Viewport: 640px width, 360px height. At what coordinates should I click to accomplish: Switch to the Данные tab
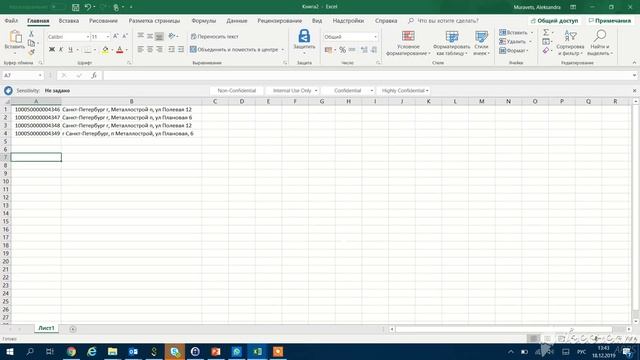[237, 20]
